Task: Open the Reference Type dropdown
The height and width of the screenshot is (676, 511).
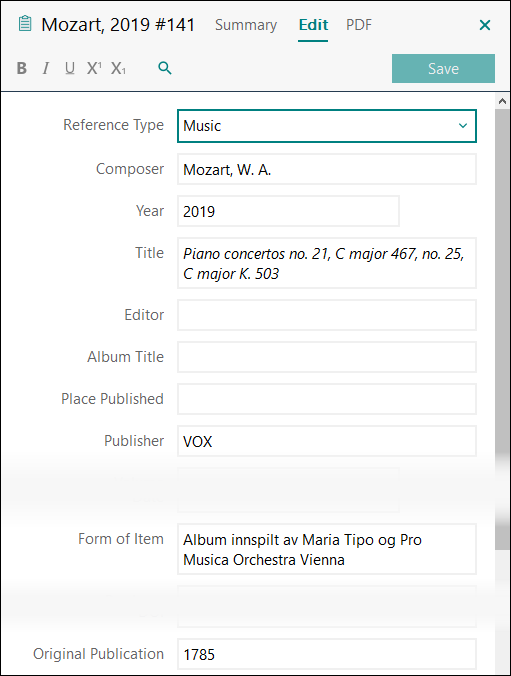Action: pyautogui.click(x=326, y=126)
